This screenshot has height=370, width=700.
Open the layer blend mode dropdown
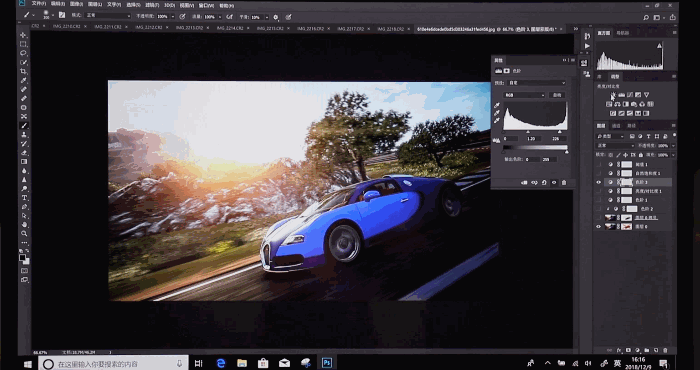(x=616, y=146)
